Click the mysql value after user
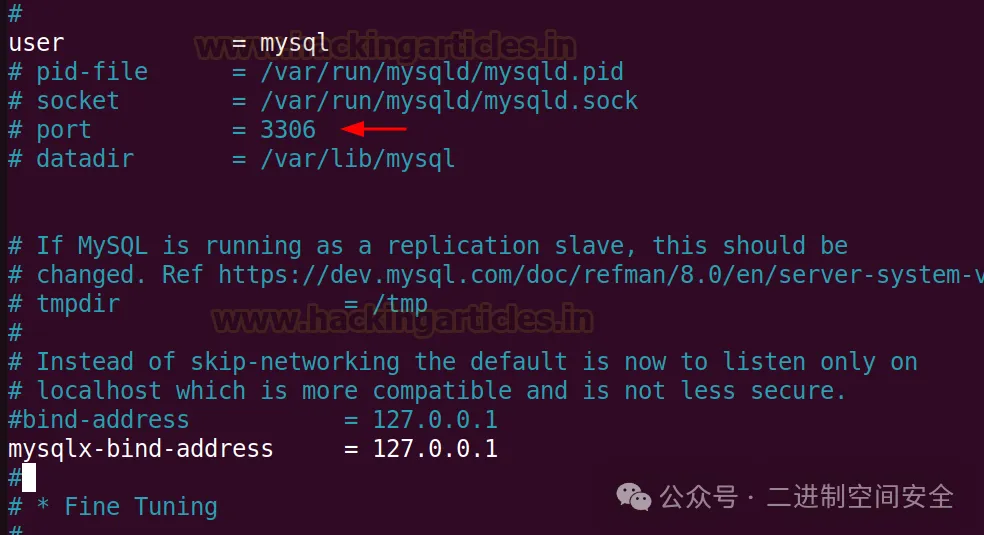 (x=294, y=43)
